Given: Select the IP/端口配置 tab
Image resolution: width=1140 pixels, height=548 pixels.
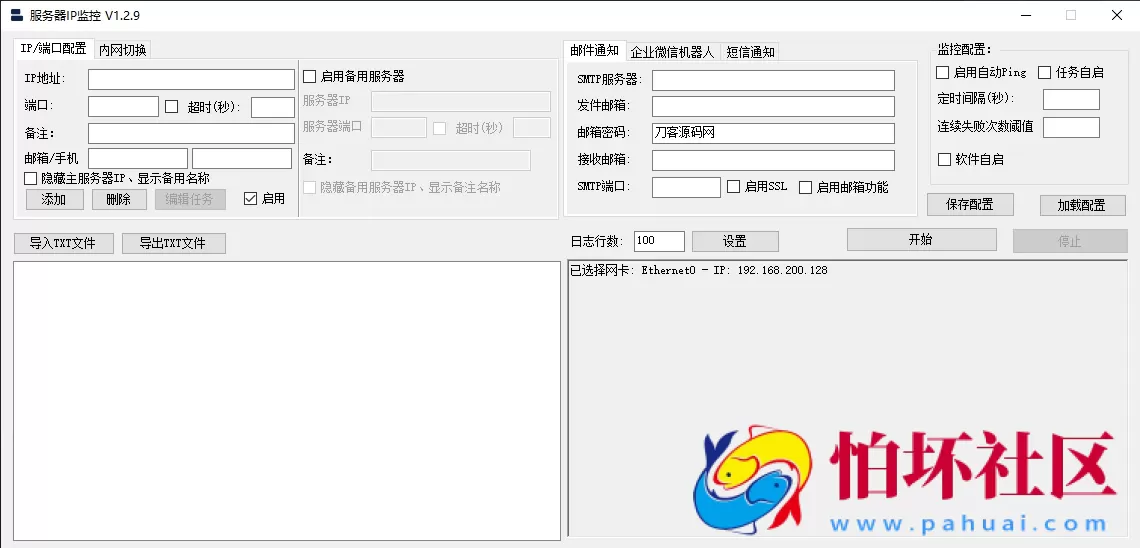Looking at the screenshot, I should 53,49.
